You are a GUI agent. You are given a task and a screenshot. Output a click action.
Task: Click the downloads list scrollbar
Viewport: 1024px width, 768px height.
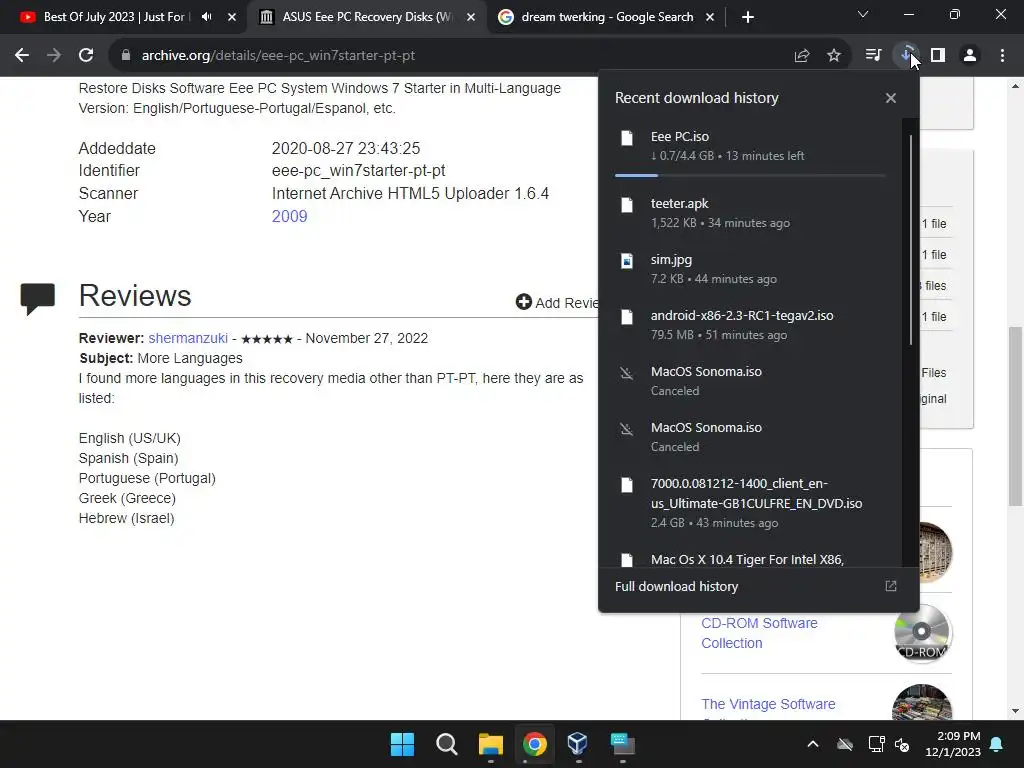(x=910, y=240)
